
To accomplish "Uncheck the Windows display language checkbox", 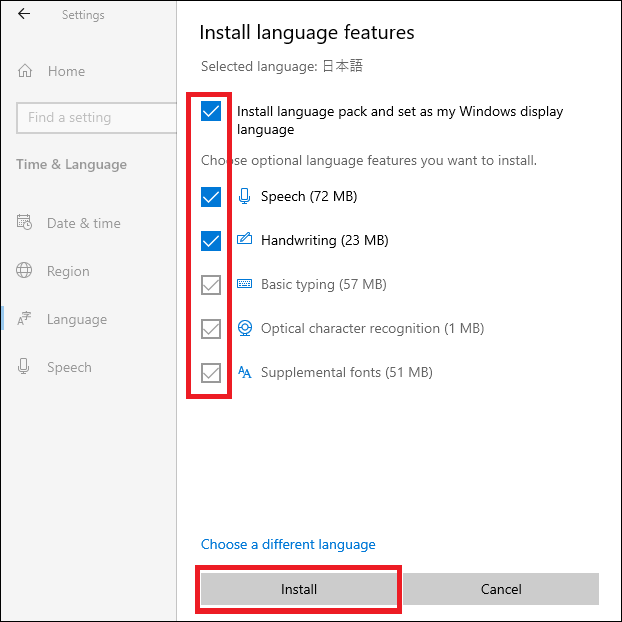I will point(211,112).
